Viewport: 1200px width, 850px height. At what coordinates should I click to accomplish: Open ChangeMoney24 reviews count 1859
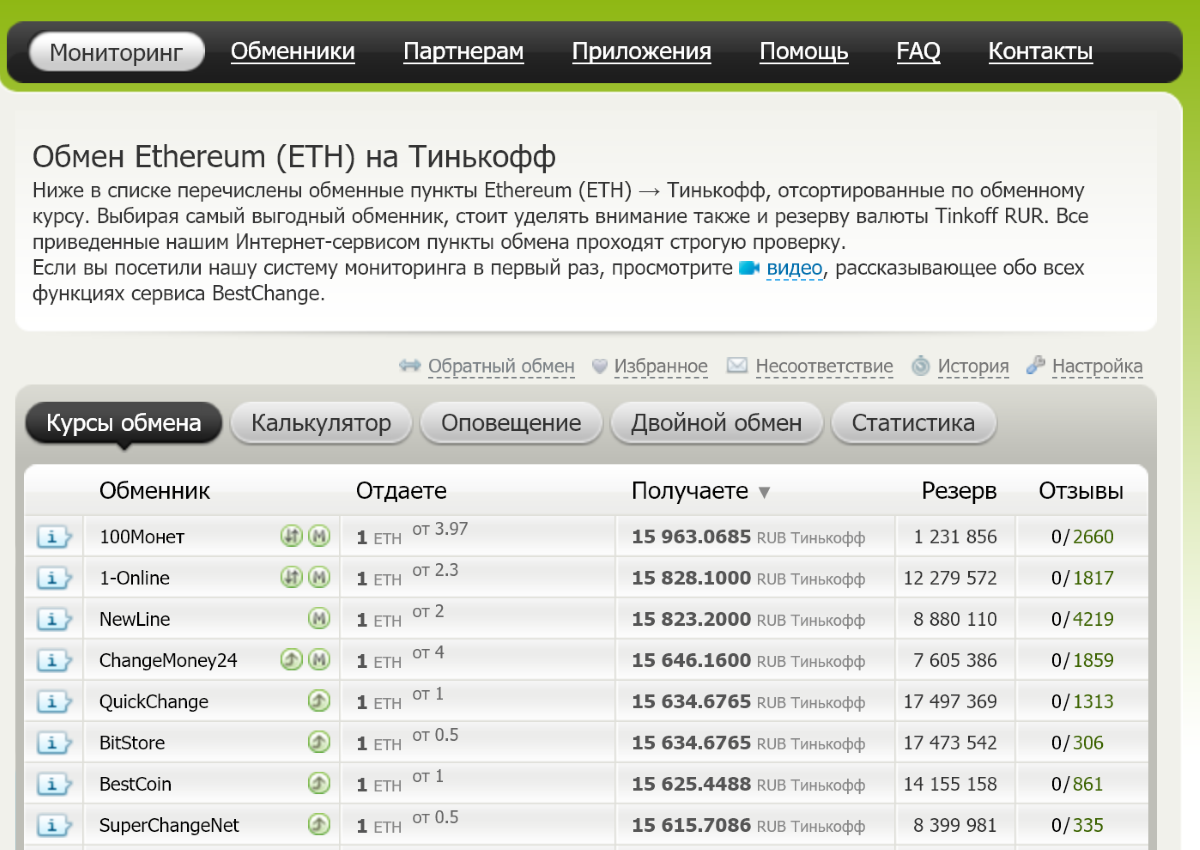point(1093,661)
